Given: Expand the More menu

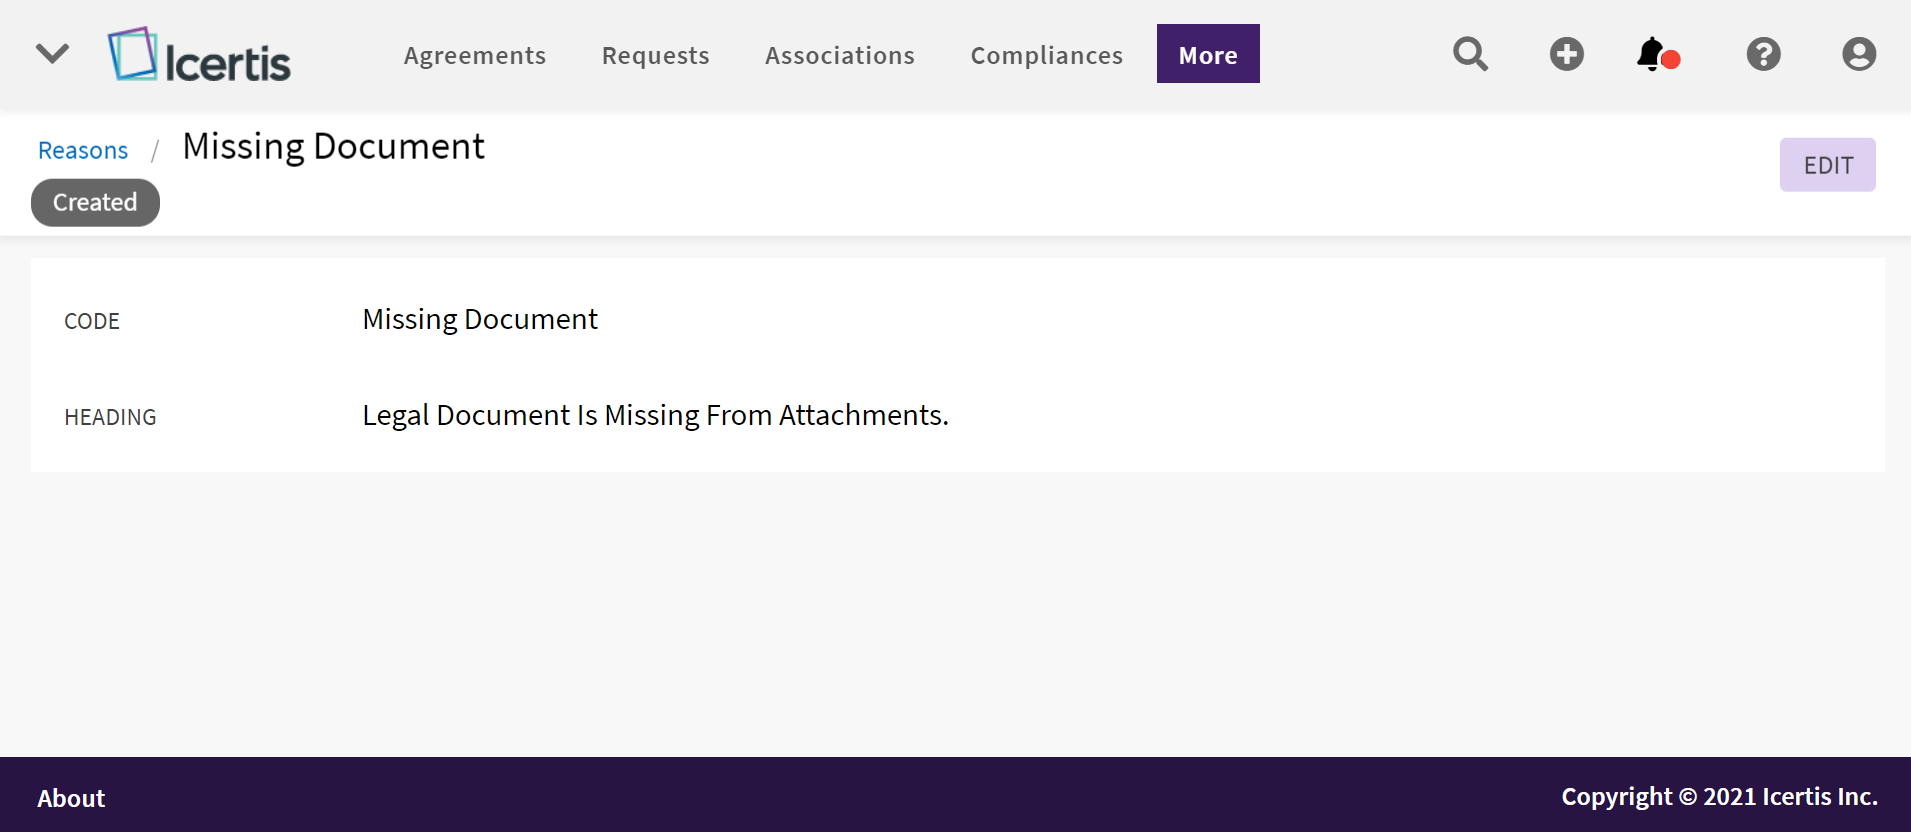Looking at the screenshot, I should pos(1208,55).
